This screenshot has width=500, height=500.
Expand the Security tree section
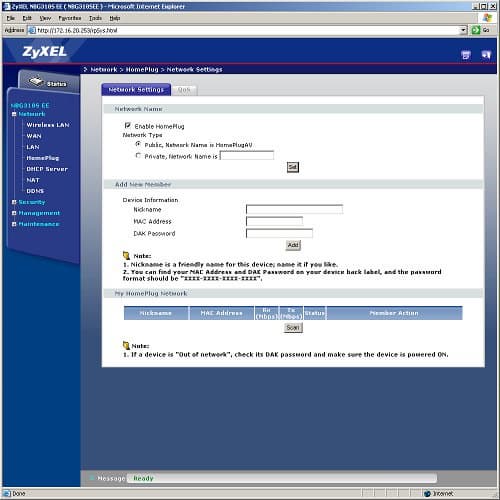point(14,202)
